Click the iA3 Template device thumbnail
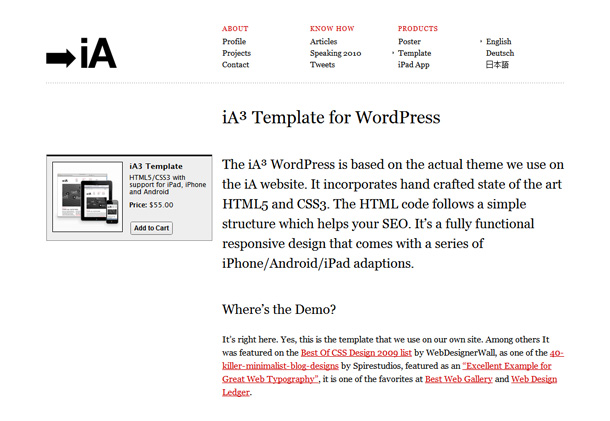The height and width of the screenshot is (421, 610). click(x=88, y=197)
